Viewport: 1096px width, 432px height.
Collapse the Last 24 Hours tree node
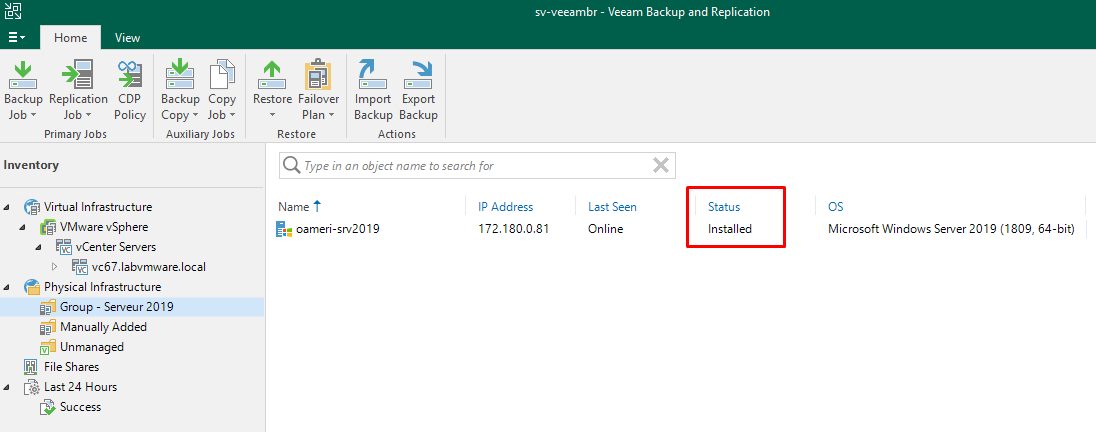click(7, 387)
